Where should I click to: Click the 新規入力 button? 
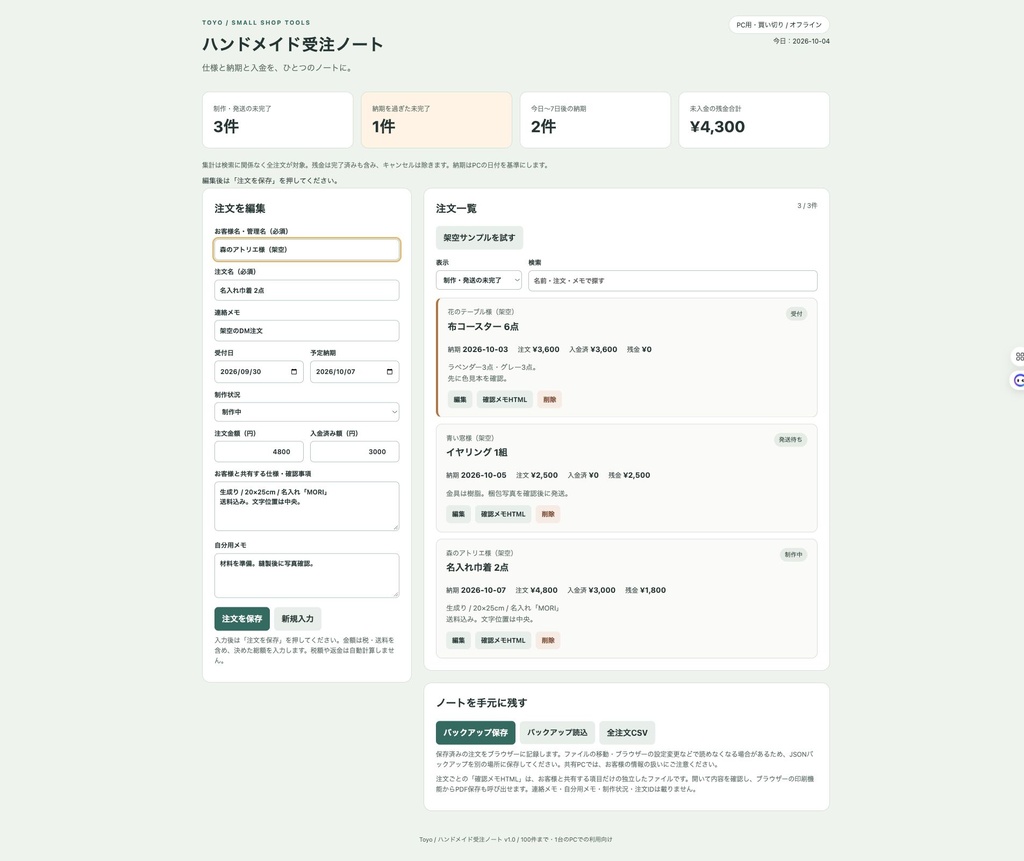tap(297, 619)
